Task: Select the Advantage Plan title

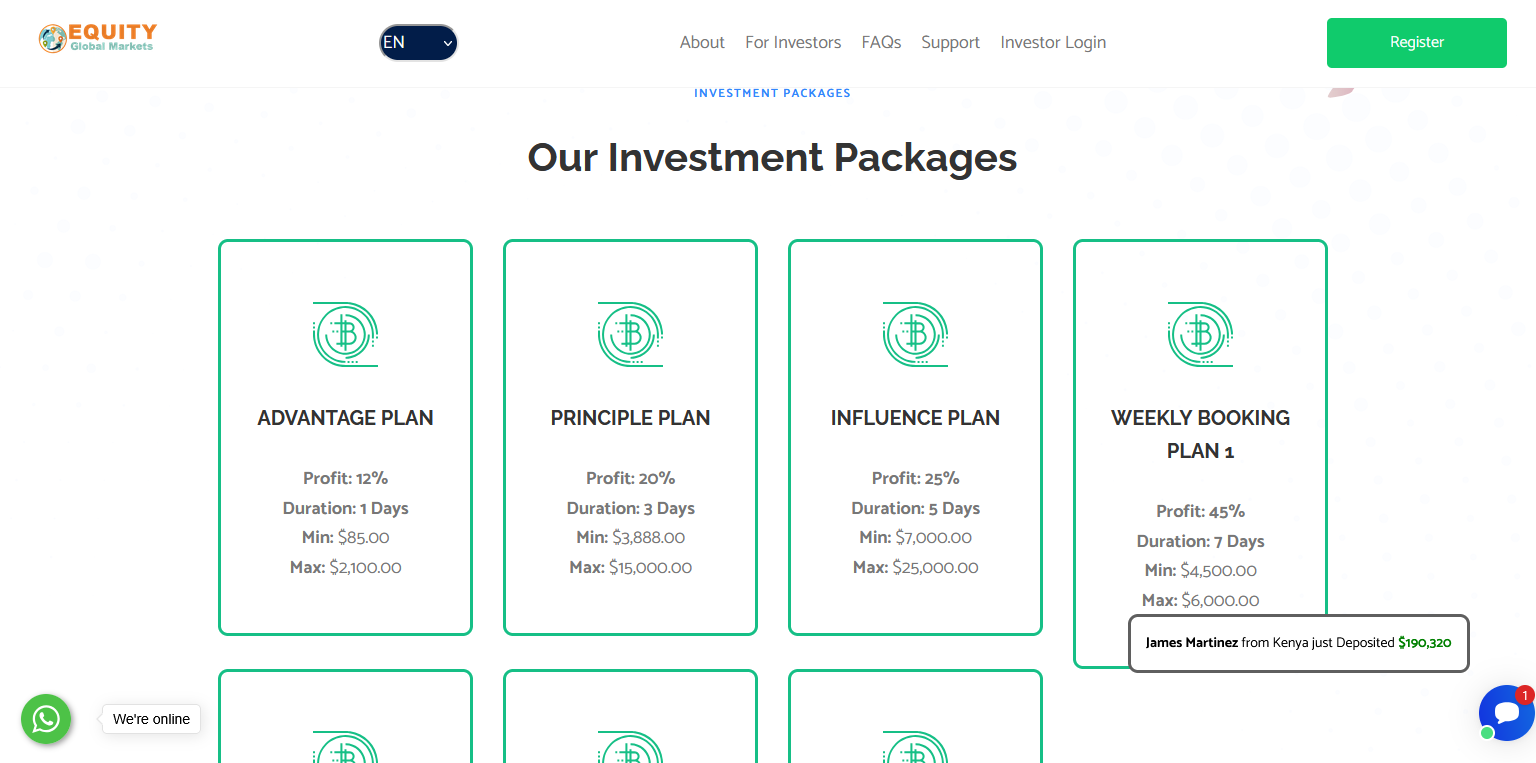Action: coord(345,418)
